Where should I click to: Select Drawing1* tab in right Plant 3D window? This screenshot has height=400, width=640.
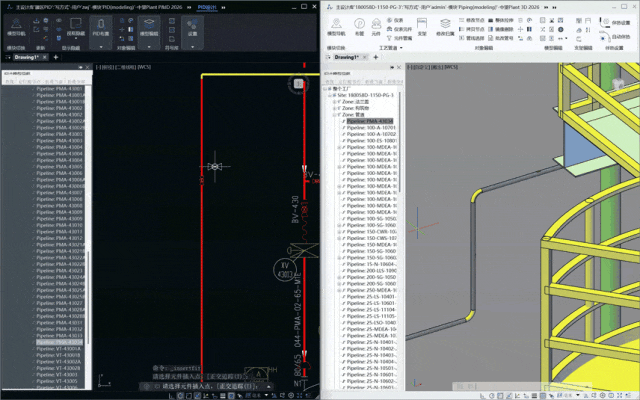pos(347,57)
